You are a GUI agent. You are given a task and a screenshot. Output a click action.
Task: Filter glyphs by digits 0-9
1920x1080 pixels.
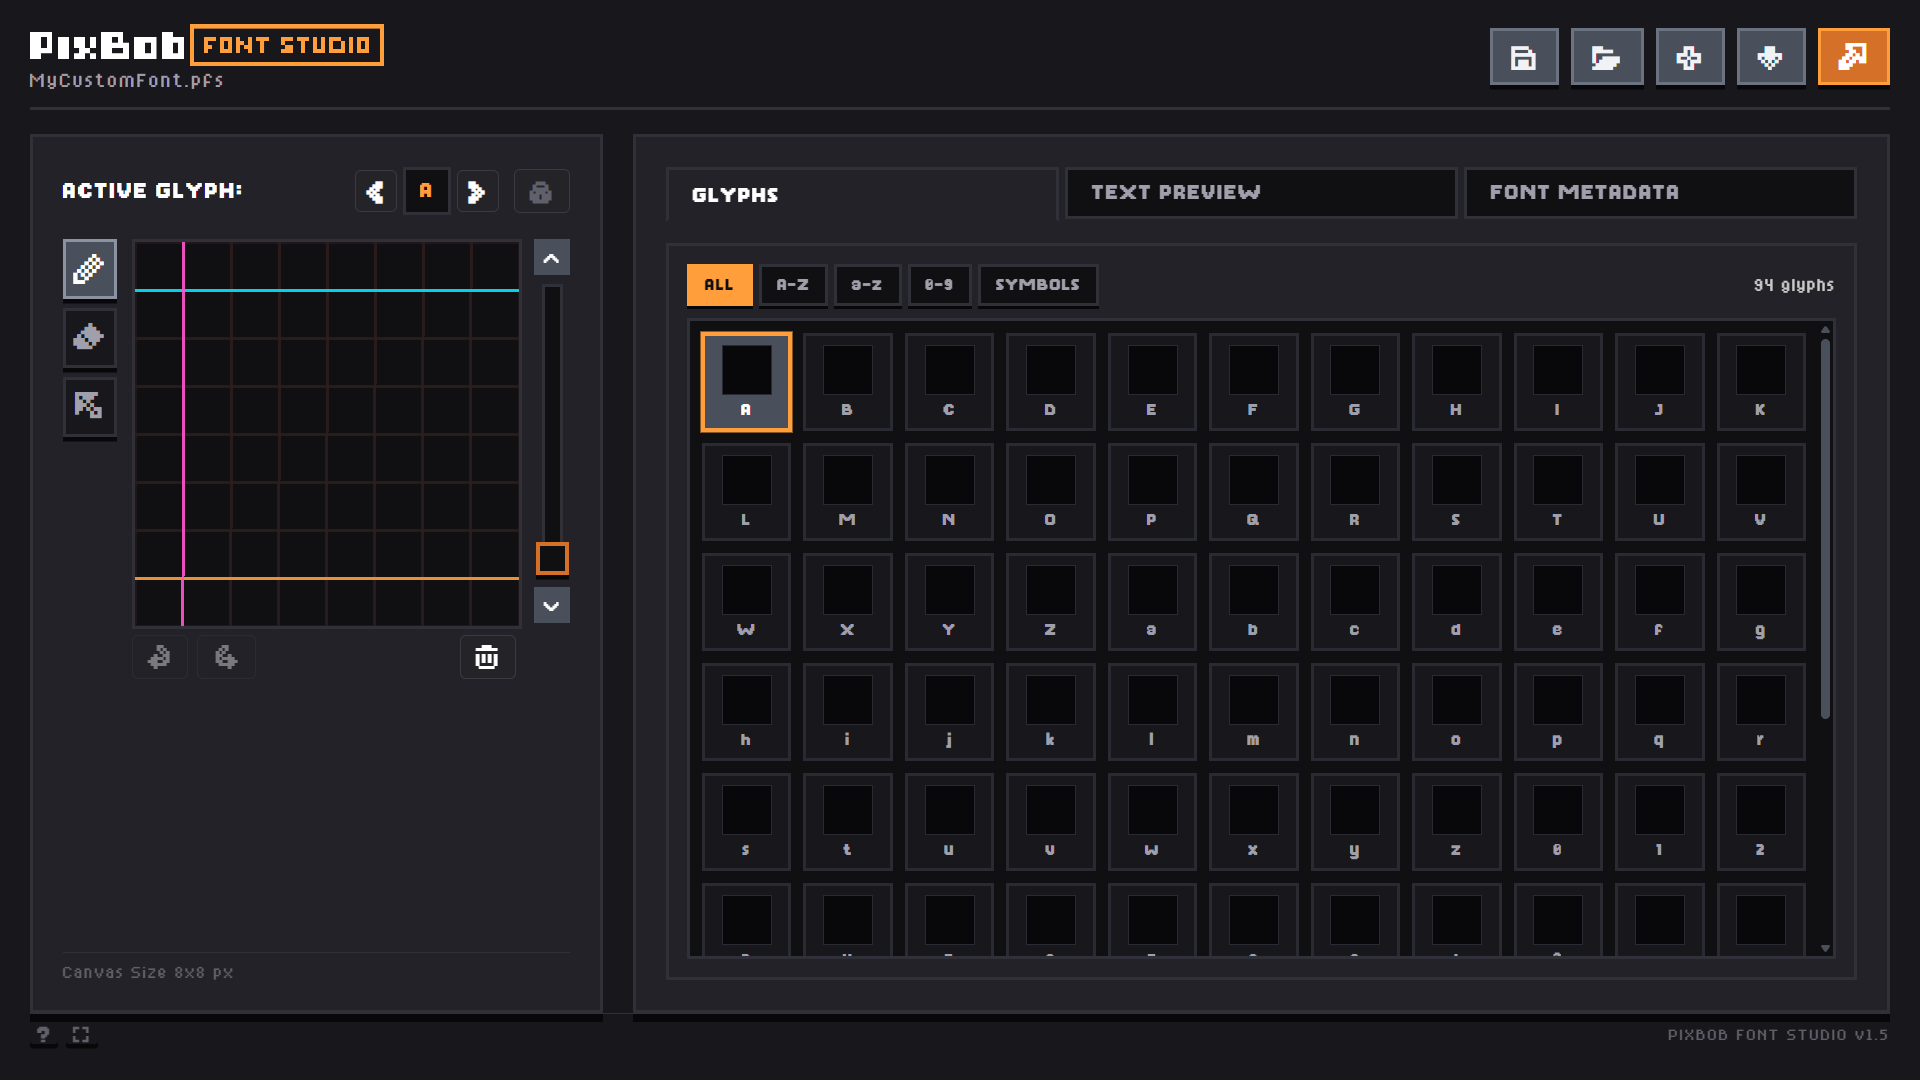pos(939,285)
